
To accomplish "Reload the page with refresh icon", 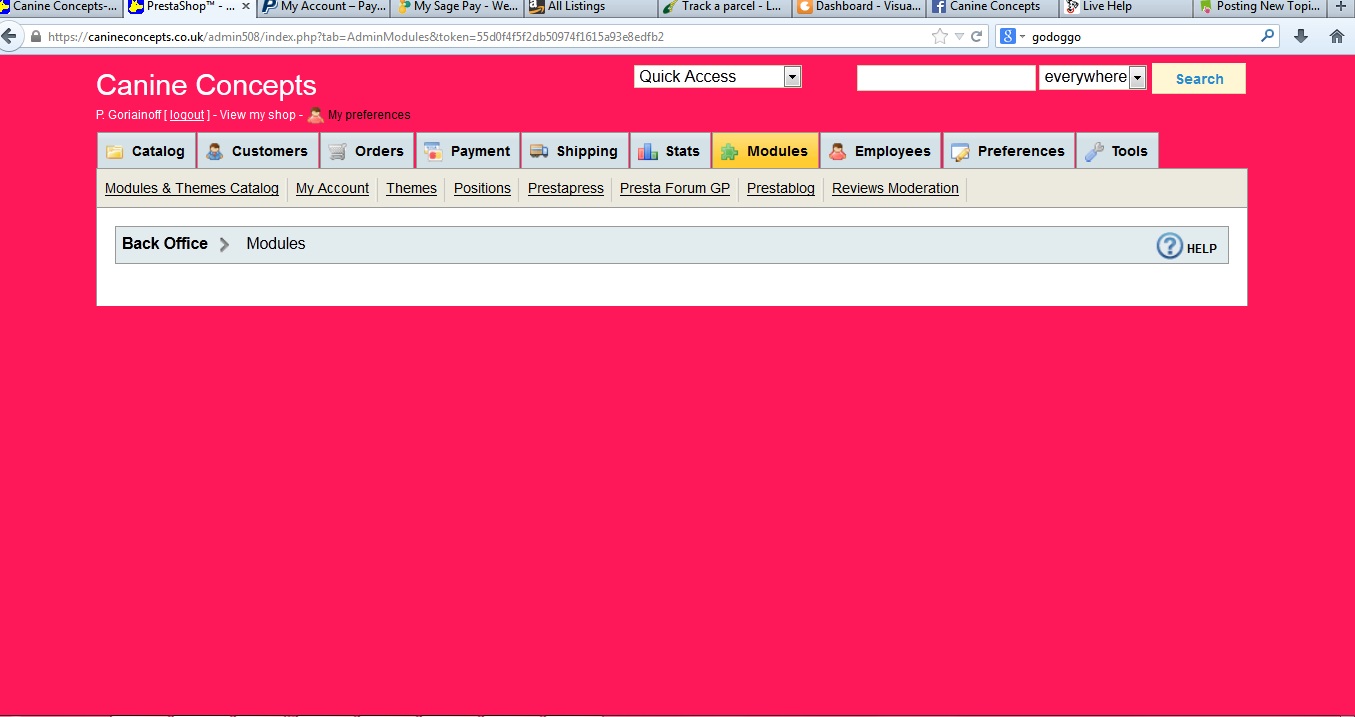I will (x=977, y=36).
